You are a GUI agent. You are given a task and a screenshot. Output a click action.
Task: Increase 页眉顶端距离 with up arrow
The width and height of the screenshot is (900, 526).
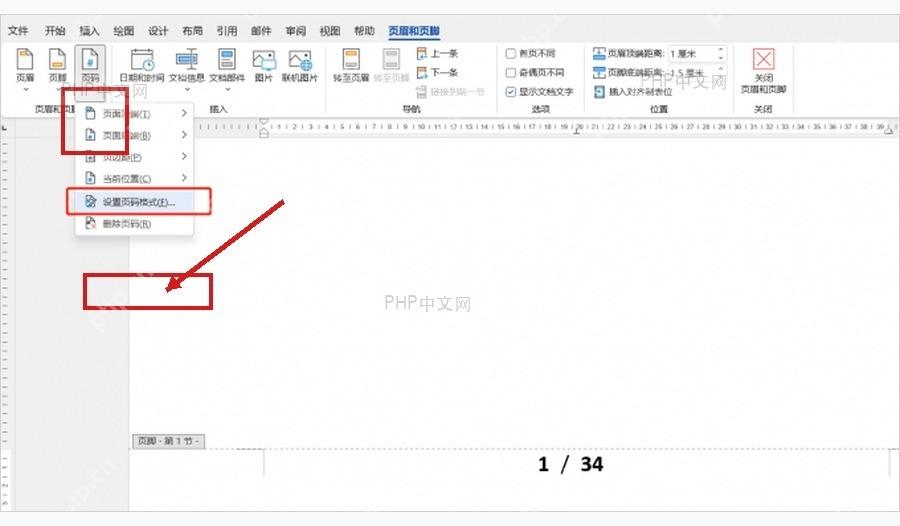click(x=721, y=50)
